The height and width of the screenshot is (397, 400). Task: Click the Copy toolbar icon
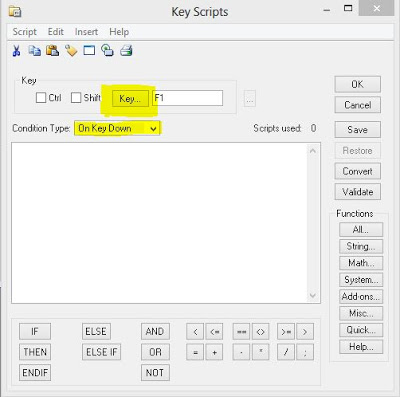tap(34, 51)
